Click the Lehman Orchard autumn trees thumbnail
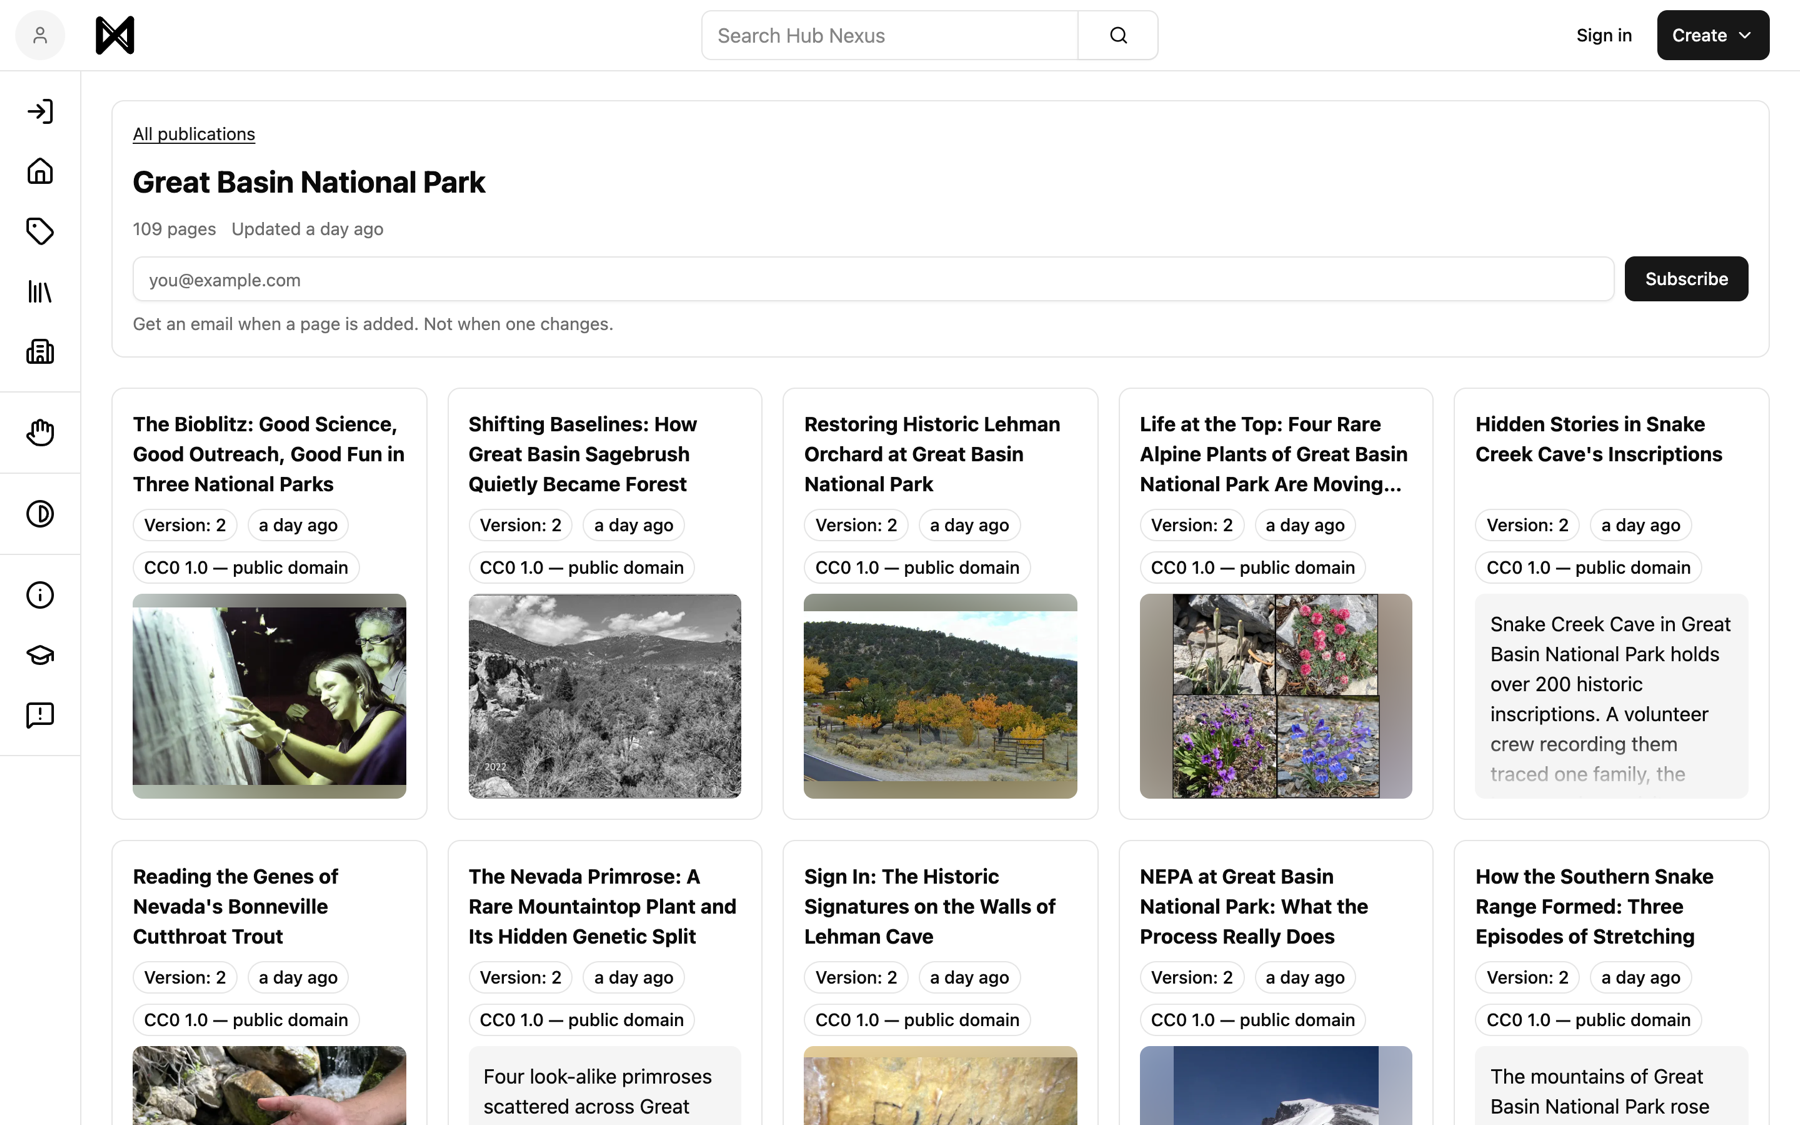The width and height of the screenshot is (1800, 1125). [940, 696]
